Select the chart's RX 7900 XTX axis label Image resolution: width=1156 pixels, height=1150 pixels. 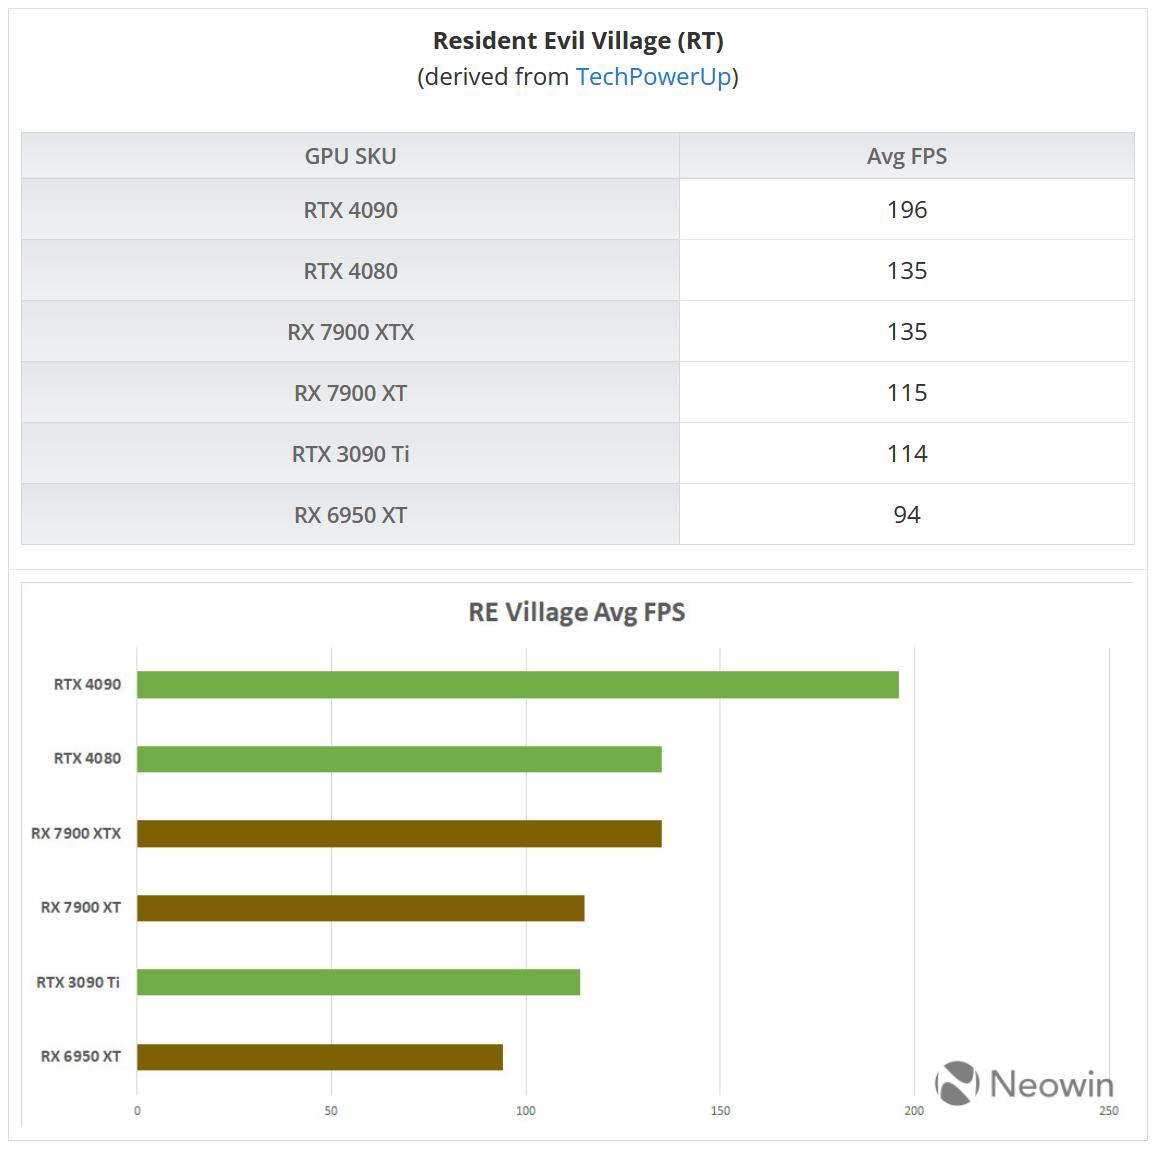(x=76, y=833)
